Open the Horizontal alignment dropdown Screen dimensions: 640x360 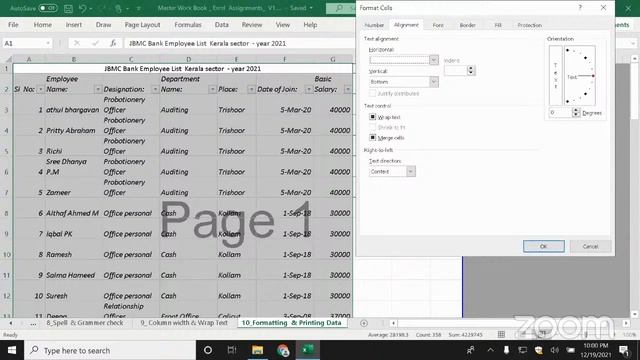tap(433, 60)
